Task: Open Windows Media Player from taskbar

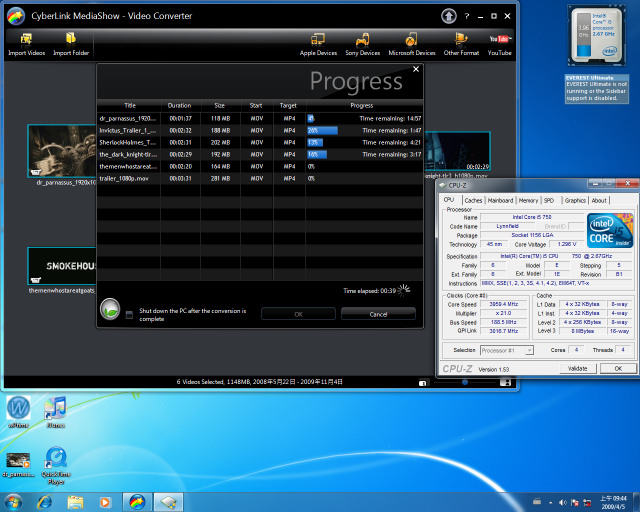Action: pos(105,502)
